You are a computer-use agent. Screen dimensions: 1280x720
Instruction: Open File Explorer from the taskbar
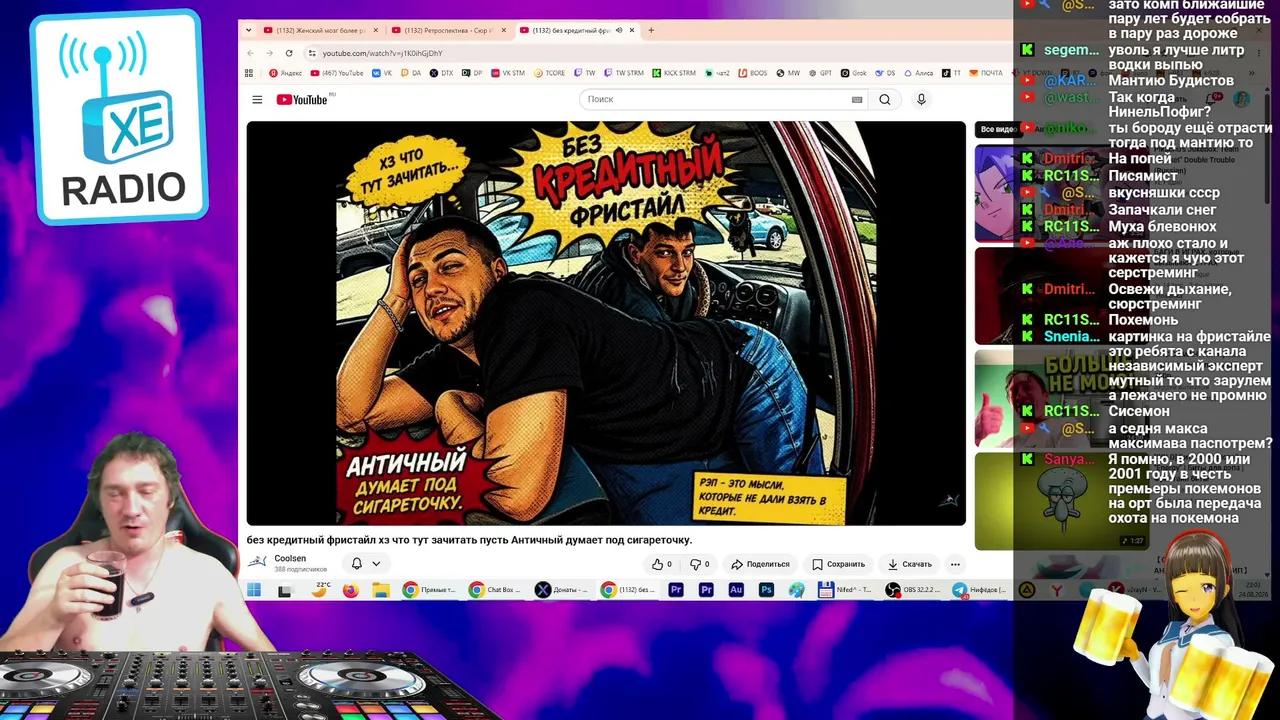tap(380, 590)
